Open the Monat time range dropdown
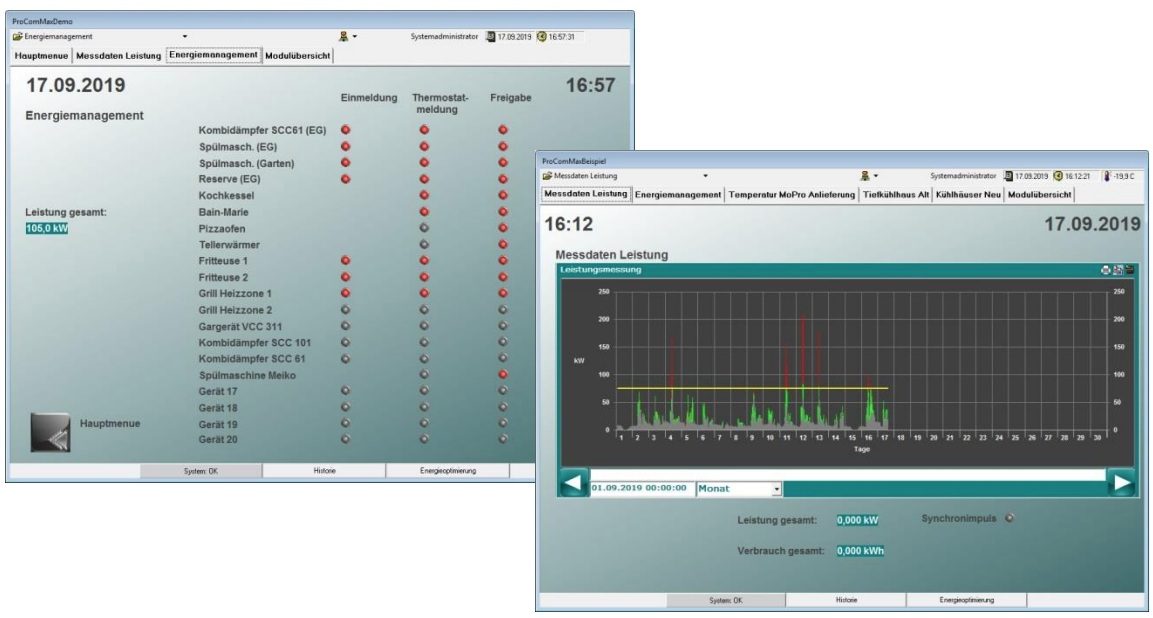 (775, 489)
